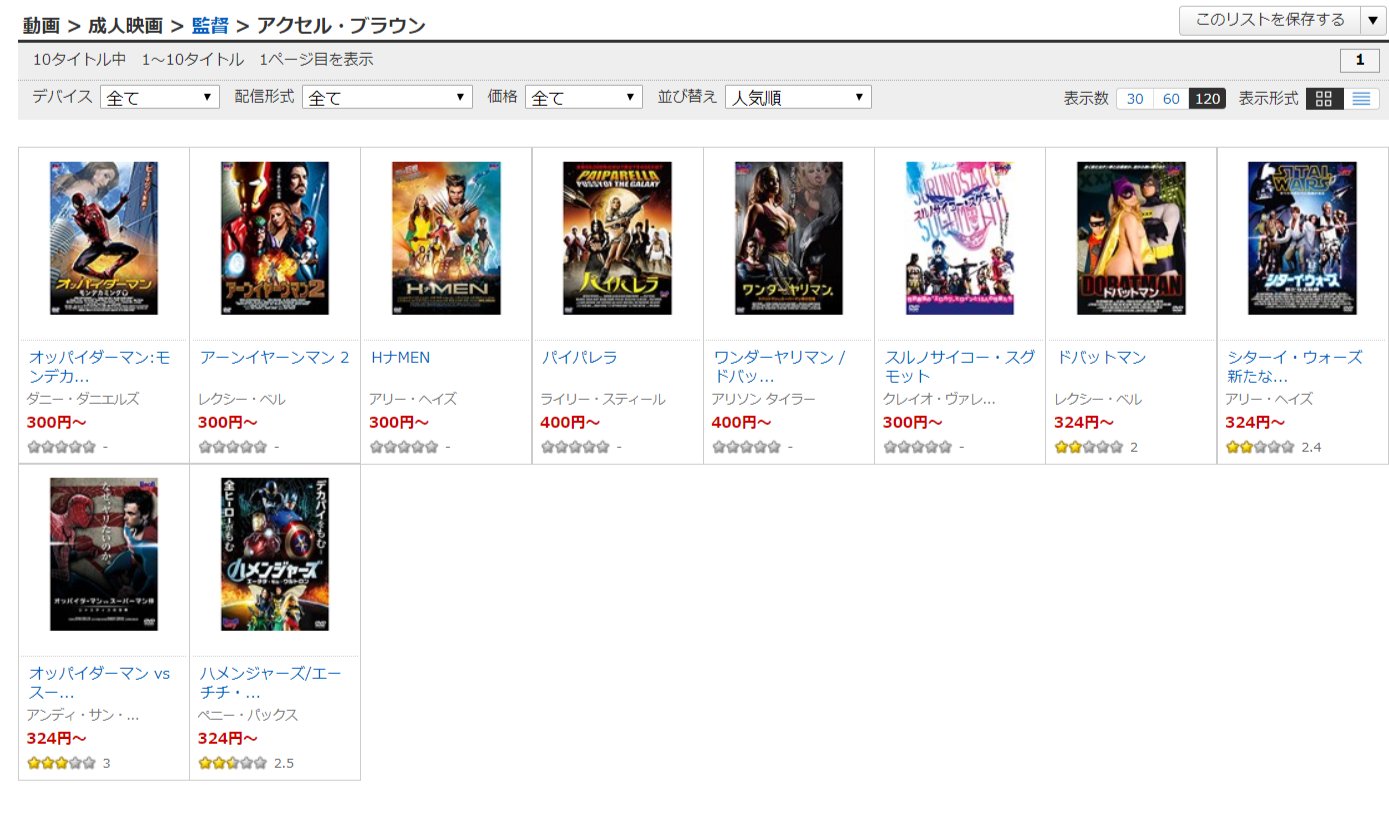Click empty star rating of アーンイヤーンマン 2
Viewport: 1389px width, 814px height.
point(232,447)
